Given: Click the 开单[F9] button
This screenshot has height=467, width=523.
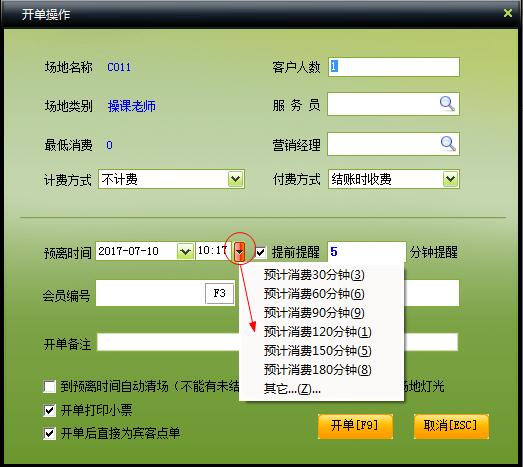Looking at the screenshot, I should [355, 426].
